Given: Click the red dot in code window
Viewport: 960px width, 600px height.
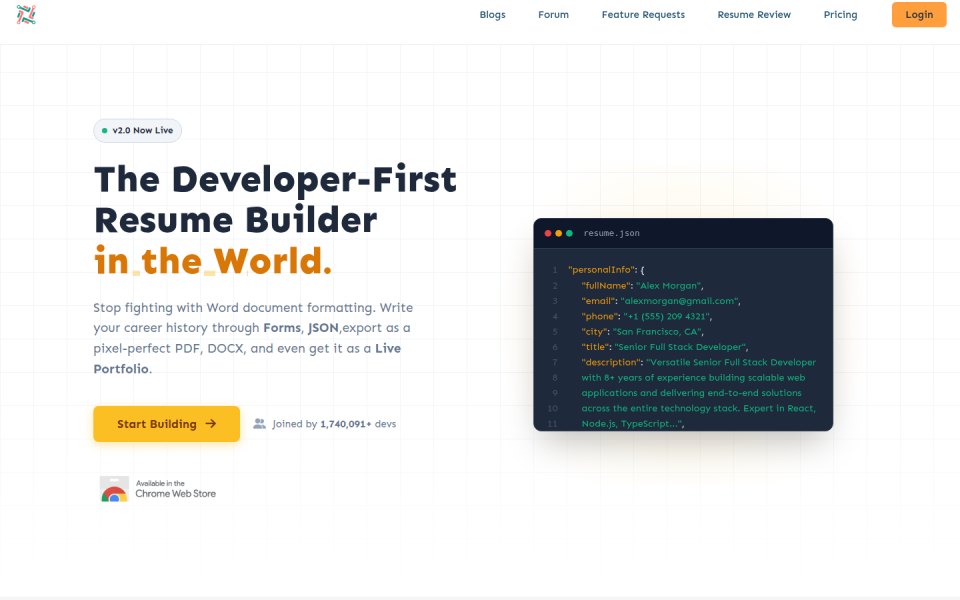Looking at the screenshot, I should pyautogui.click(x=548, y=233).
